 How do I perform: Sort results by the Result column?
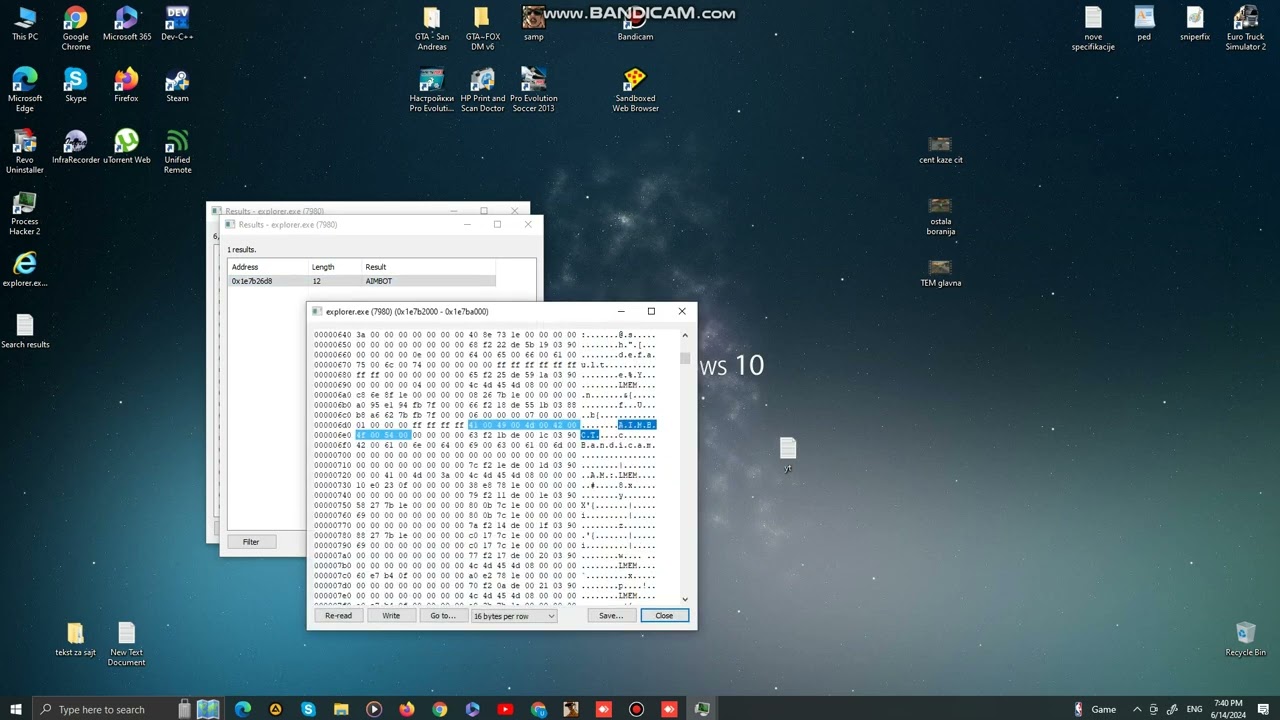coord(429,267)
